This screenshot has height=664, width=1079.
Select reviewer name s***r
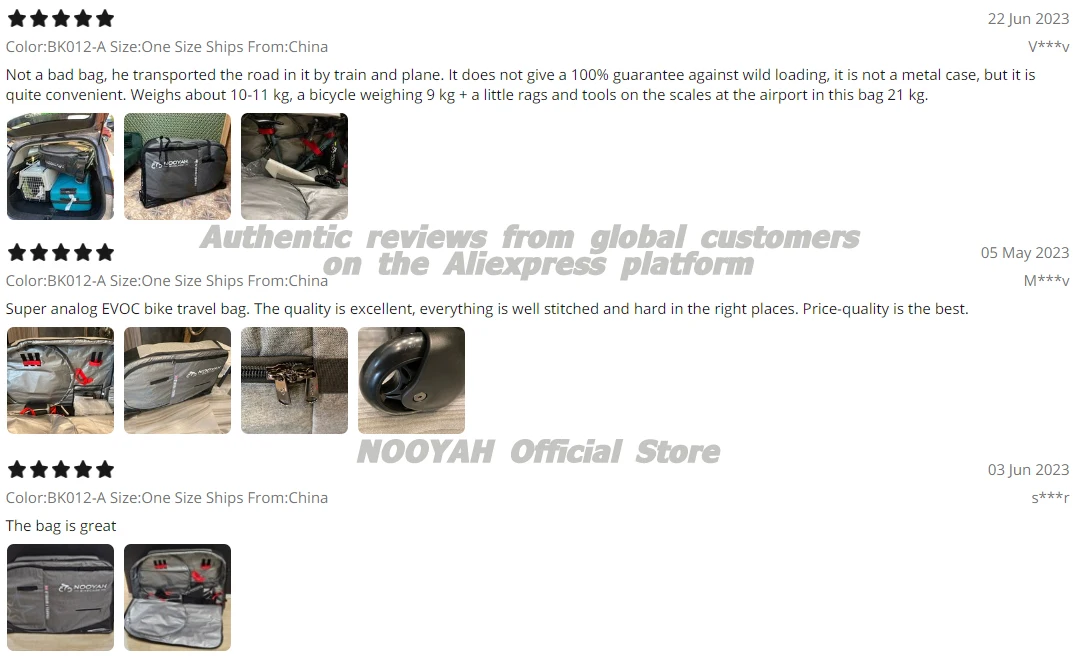point(1050,497)
